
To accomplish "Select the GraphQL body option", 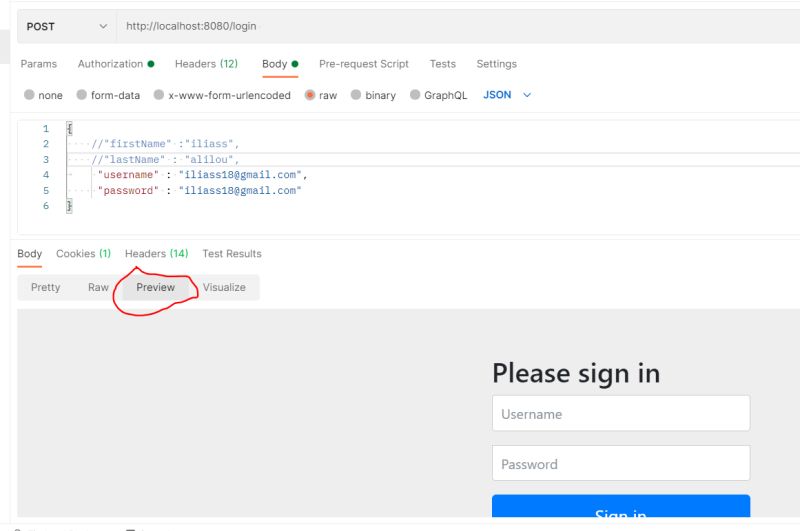I will pyautogui.click(x=439, y=95).
